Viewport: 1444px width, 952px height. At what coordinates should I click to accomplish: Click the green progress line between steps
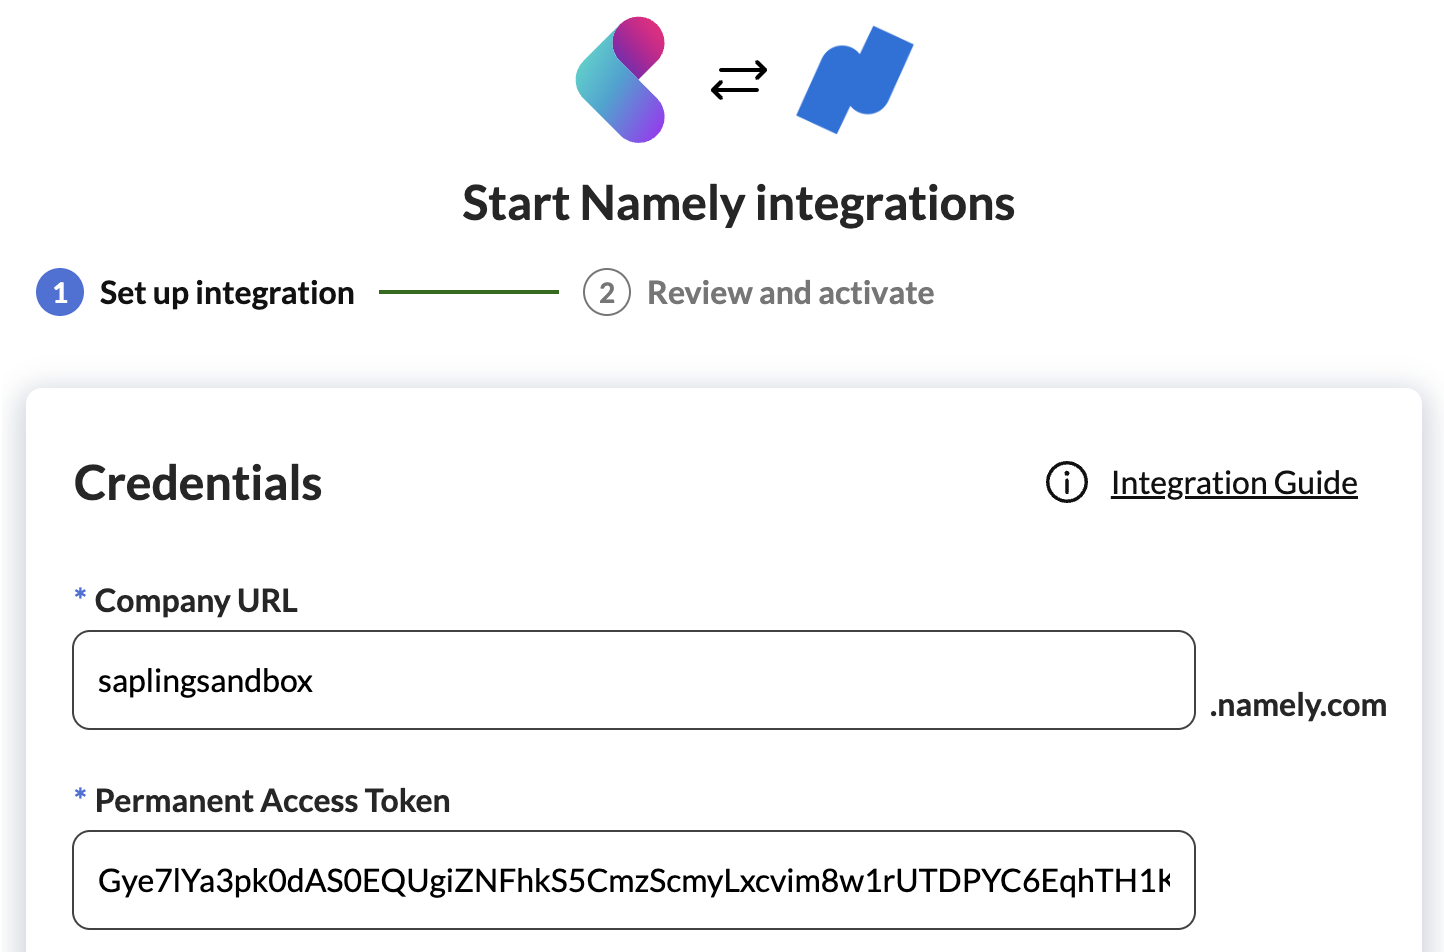(x=468, y=292)
